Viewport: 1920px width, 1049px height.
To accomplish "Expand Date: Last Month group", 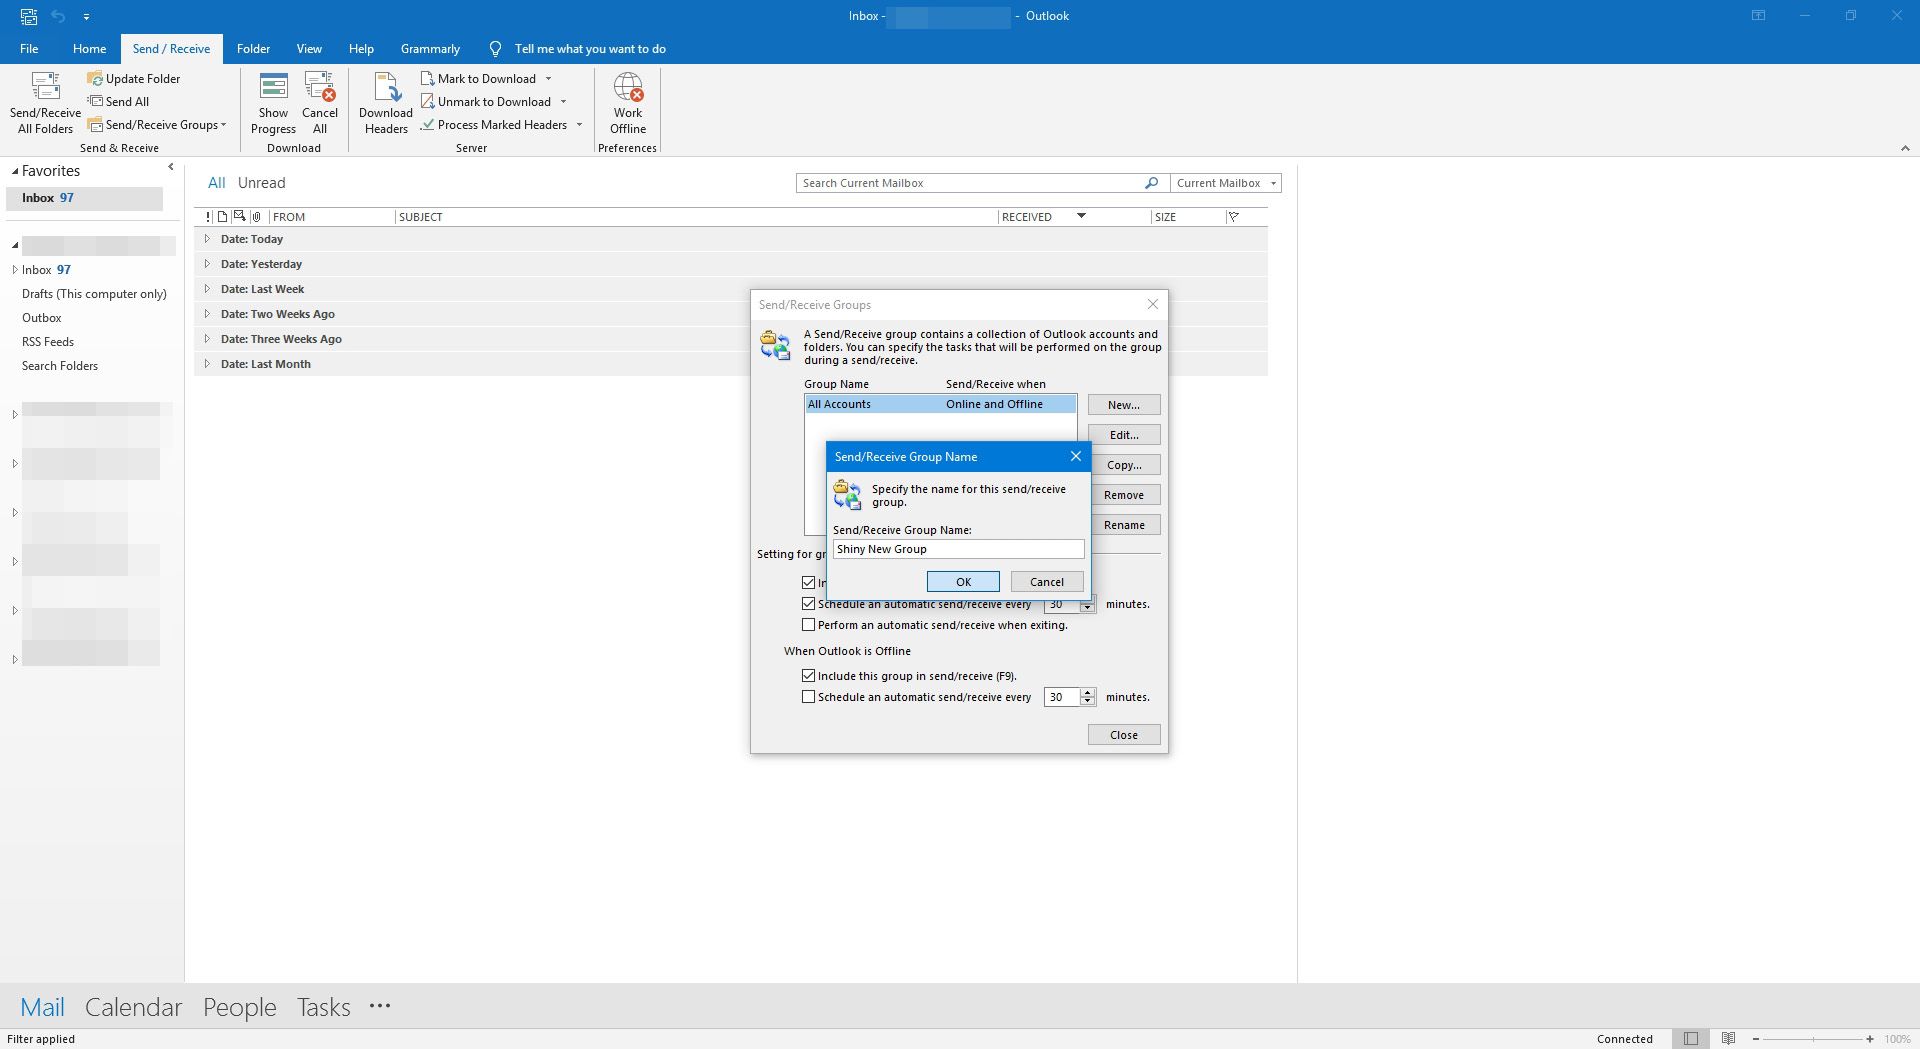I will tap(207, 364).
